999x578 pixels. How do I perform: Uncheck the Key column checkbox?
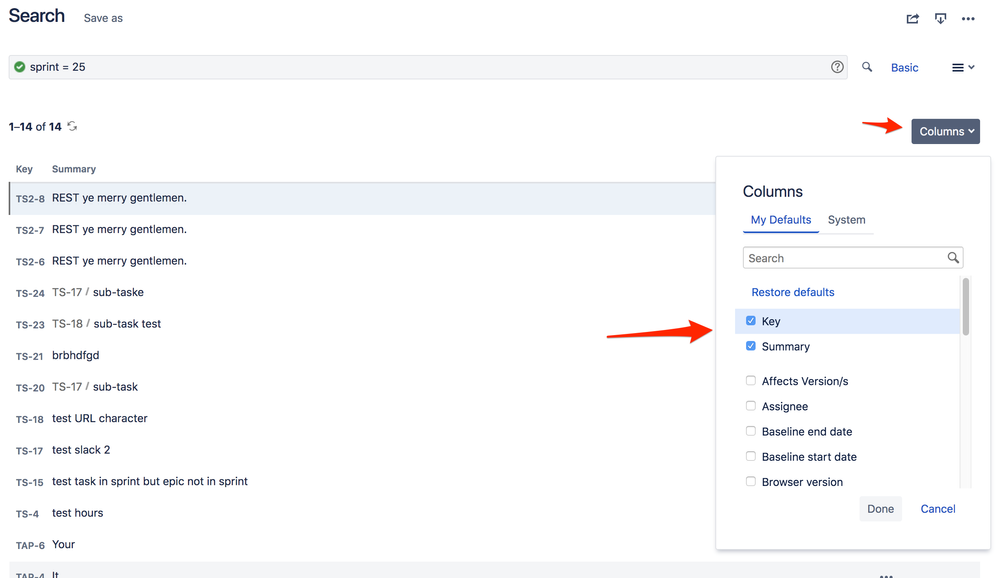point(751,321)
